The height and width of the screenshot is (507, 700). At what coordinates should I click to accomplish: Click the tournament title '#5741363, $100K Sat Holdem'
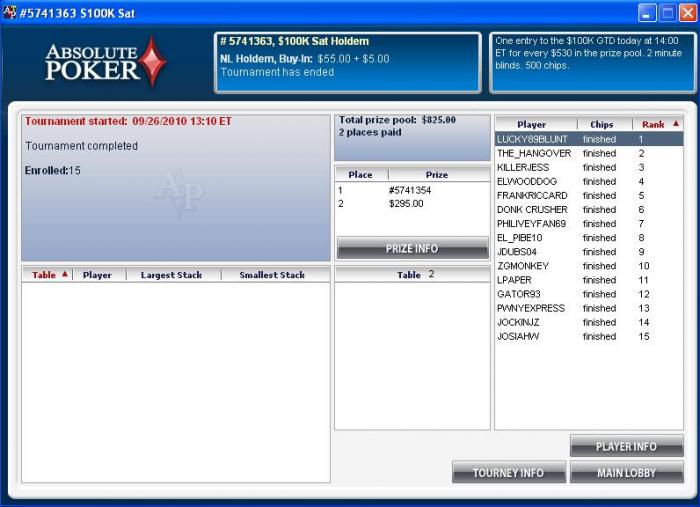click(295, 42)
